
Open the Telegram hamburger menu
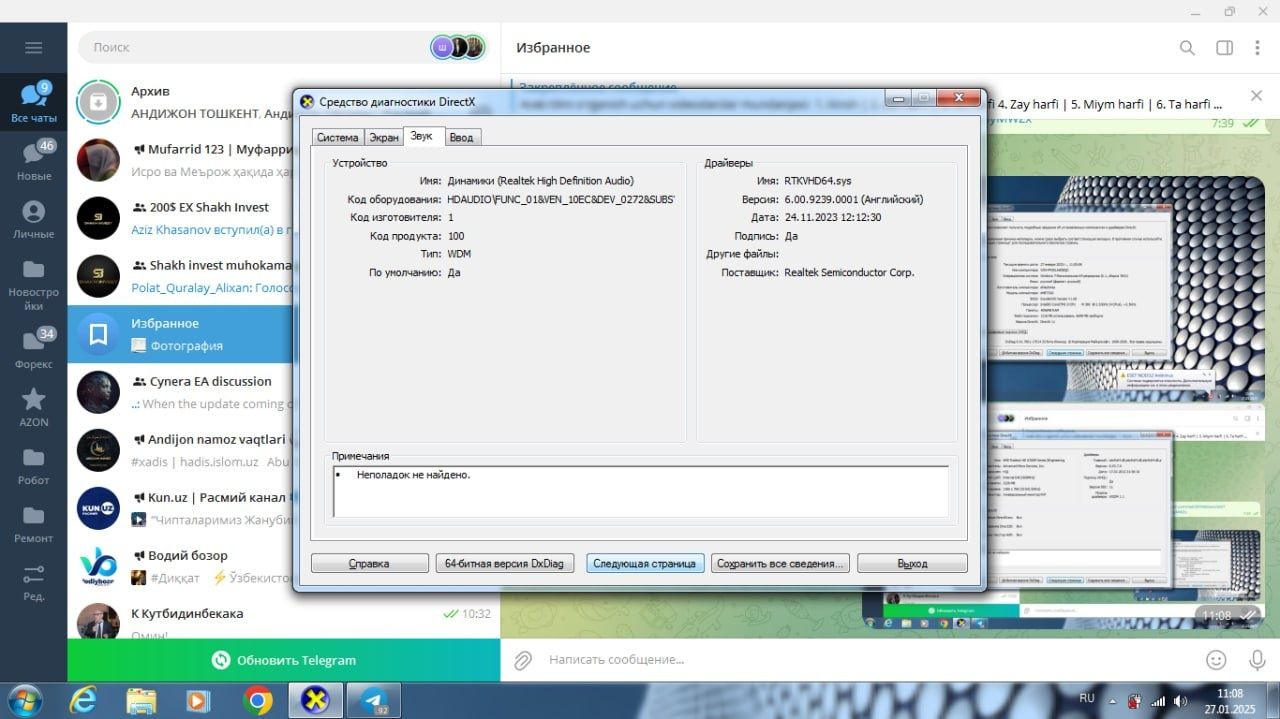[34, 47]
